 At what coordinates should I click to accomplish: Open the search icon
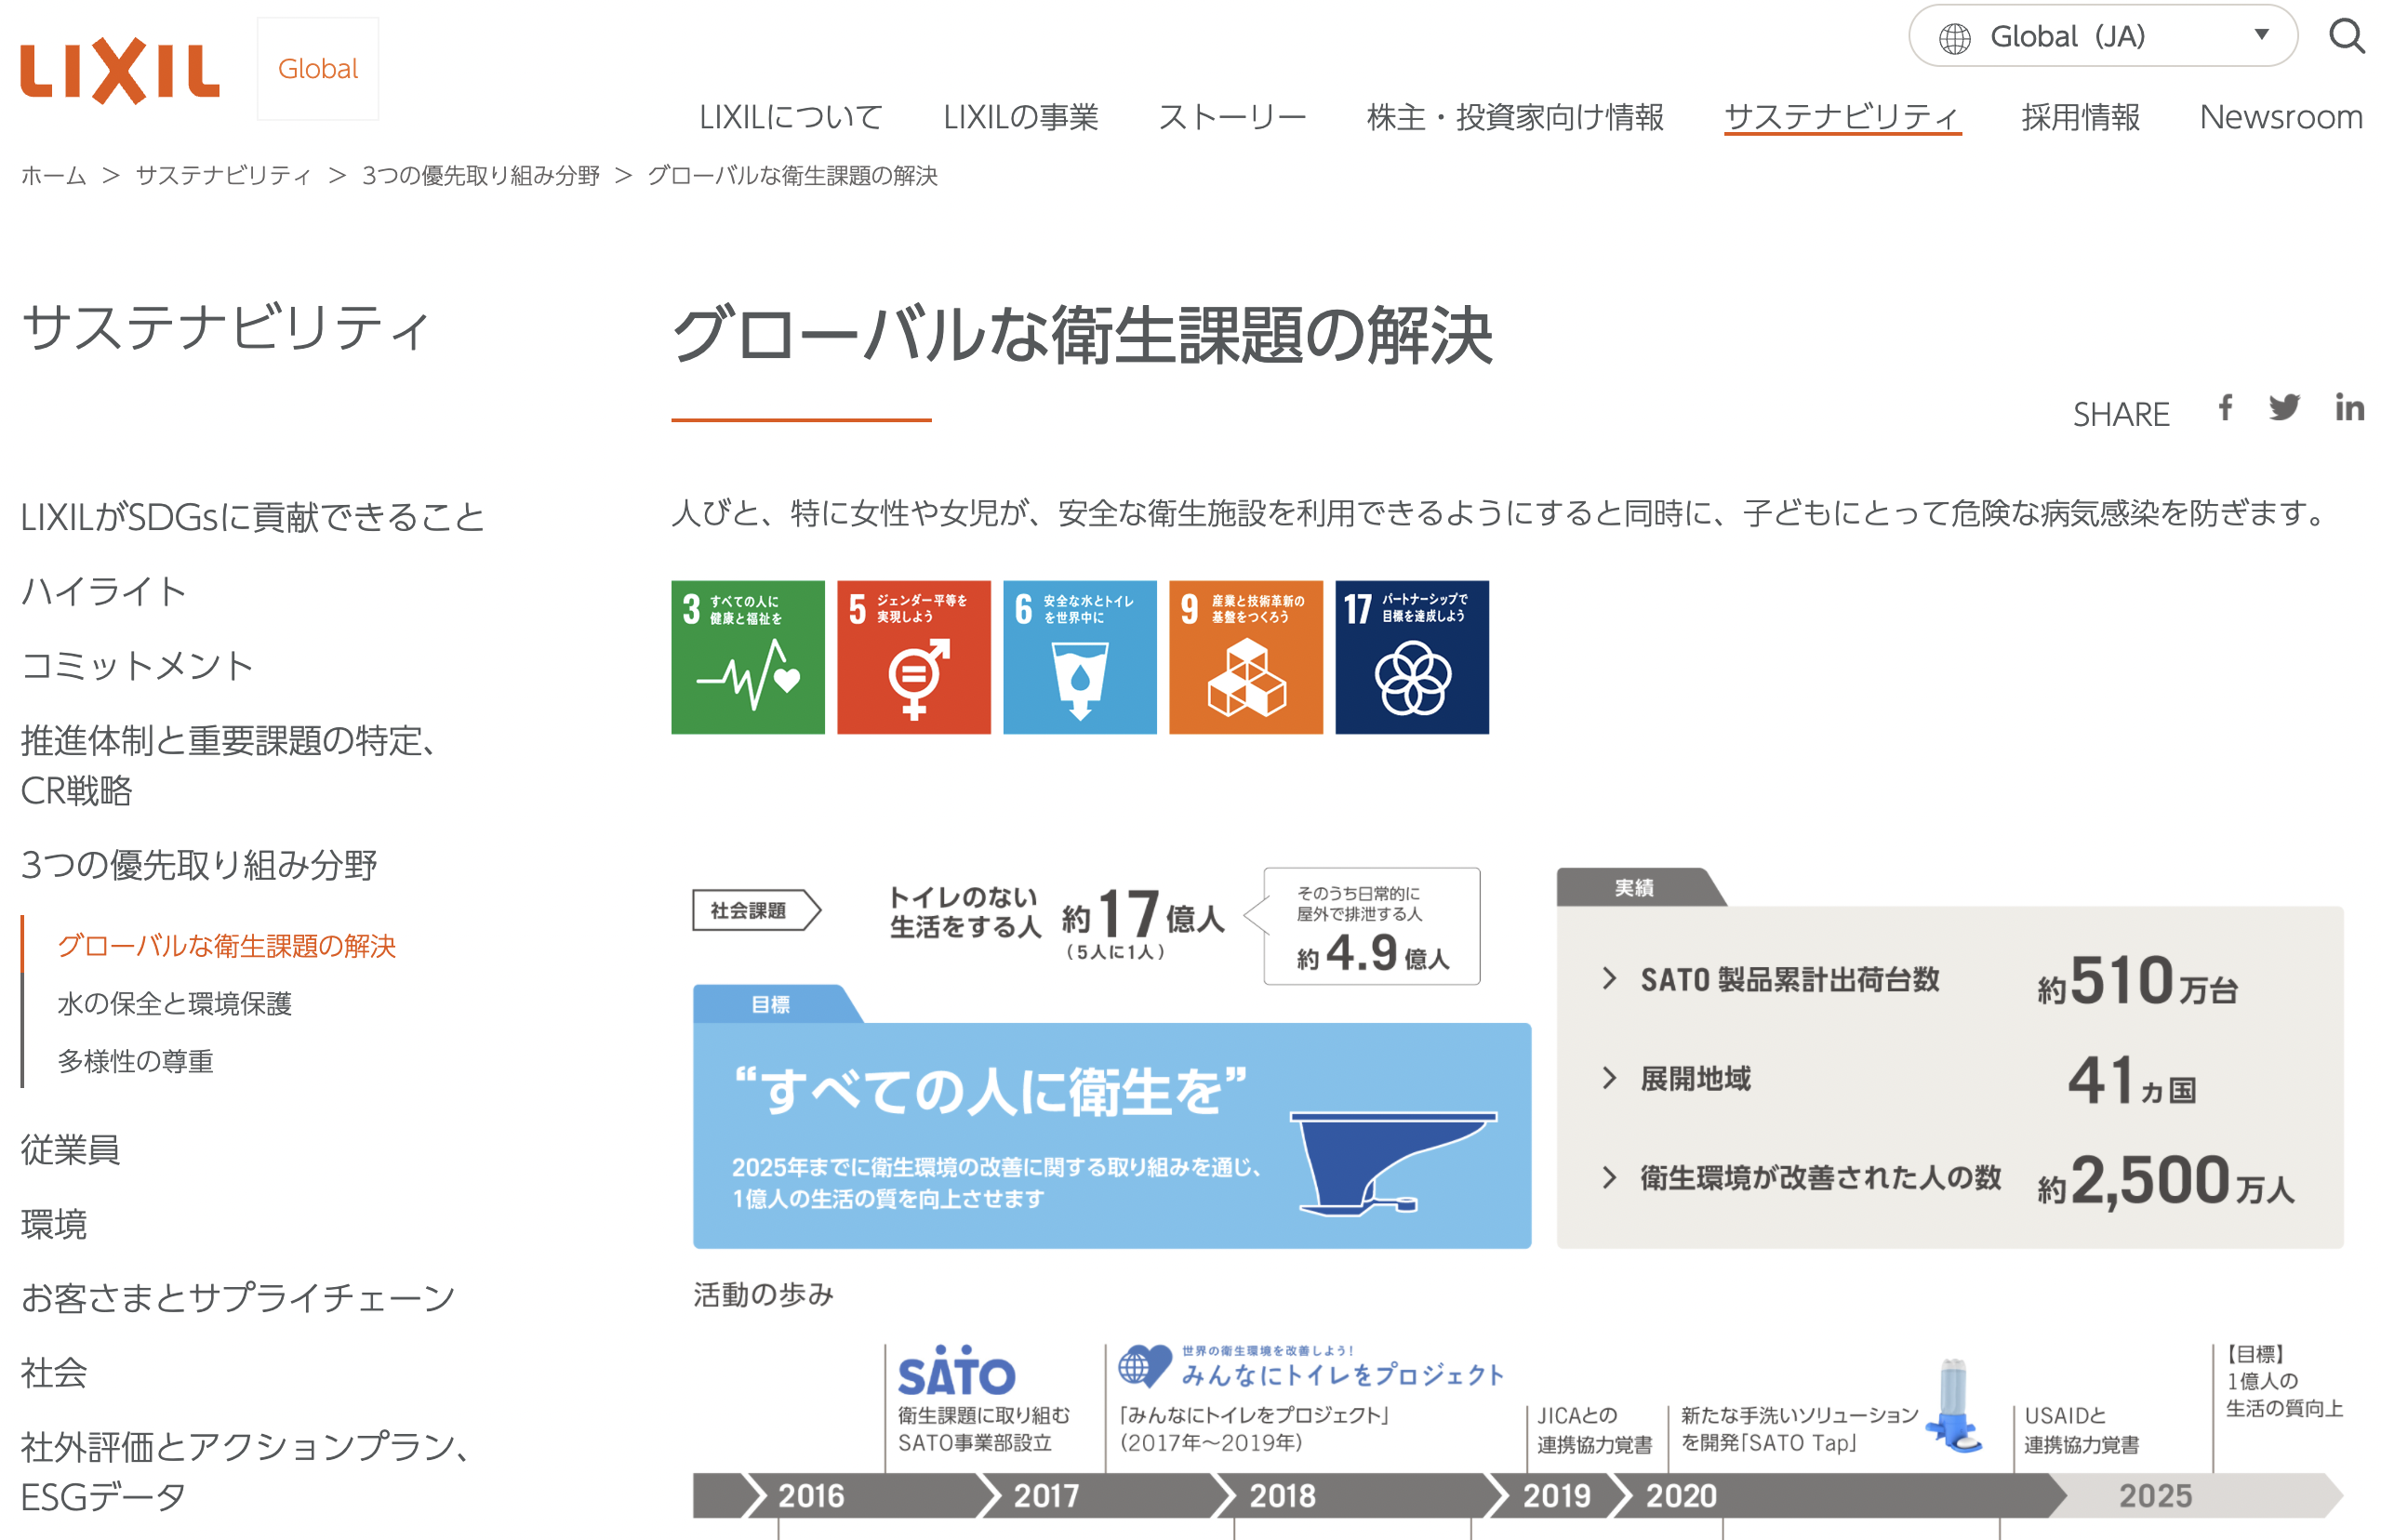(2347, 38)
